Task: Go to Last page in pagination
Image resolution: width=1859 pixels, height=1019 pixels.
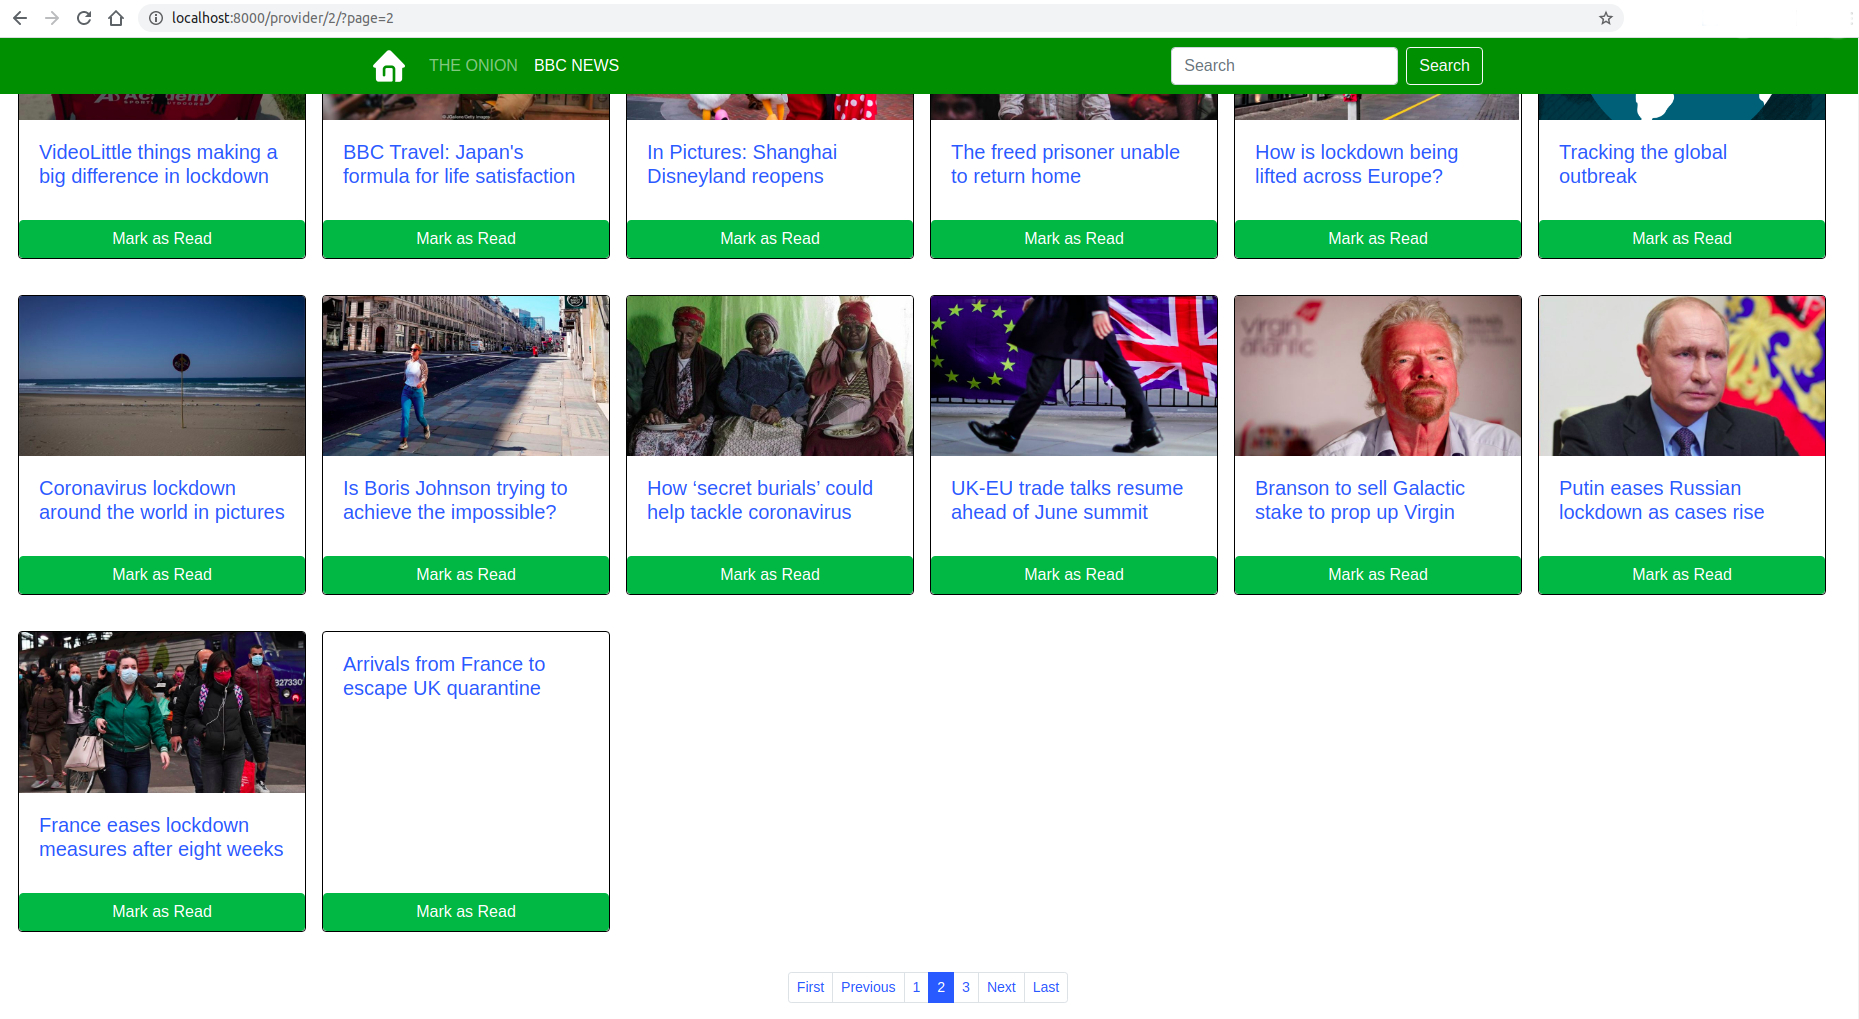Action: (1046, 987)
